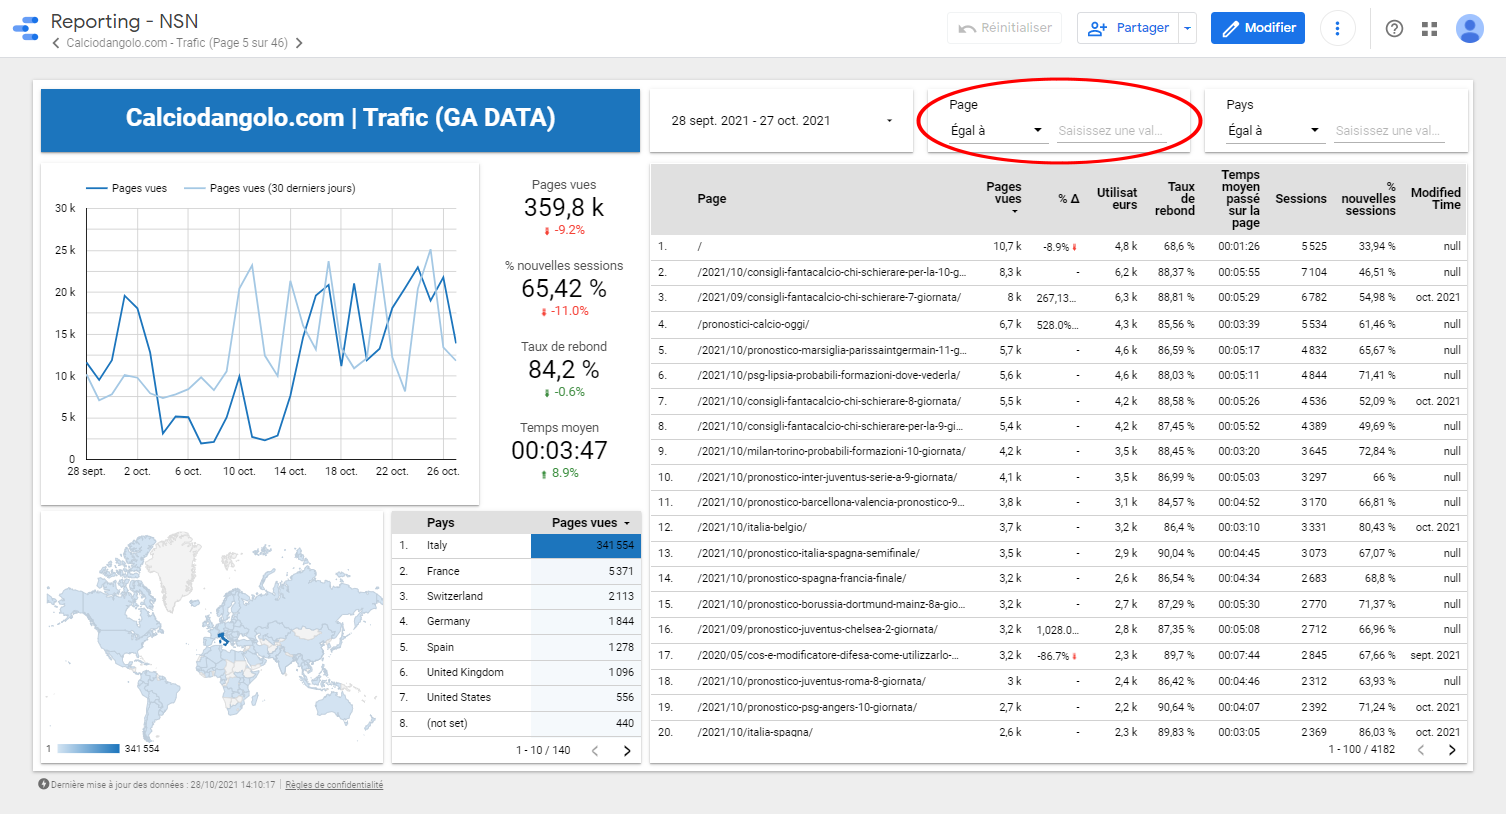Open the more options three-dot menu
The width and height of the screenshot is (1506, 814).
(x=1337, y=28)
